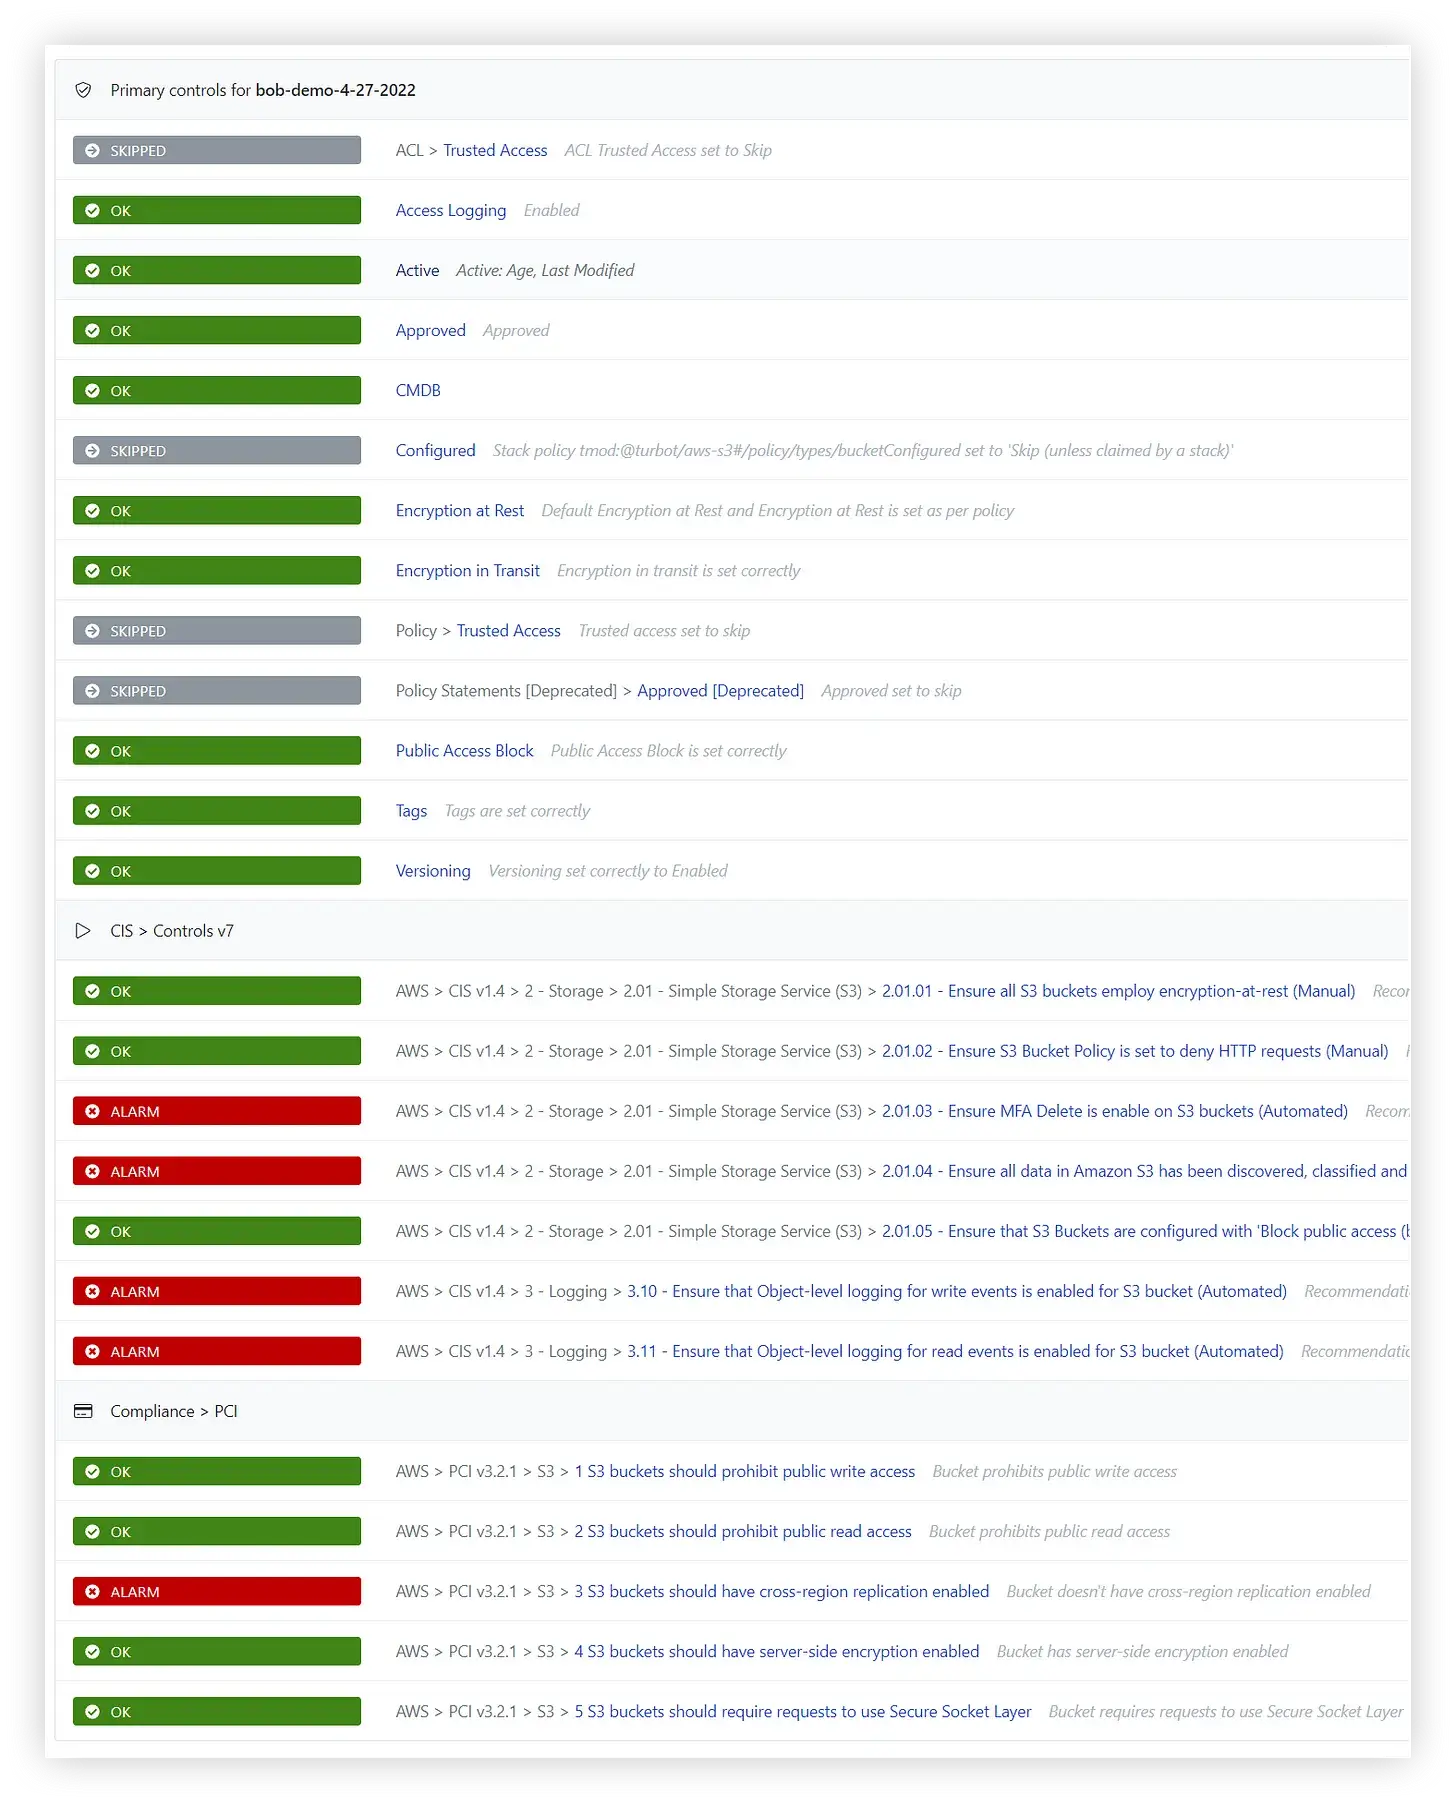Click 'ACL Trusted Access set to Skip' text

click(668, 150)
